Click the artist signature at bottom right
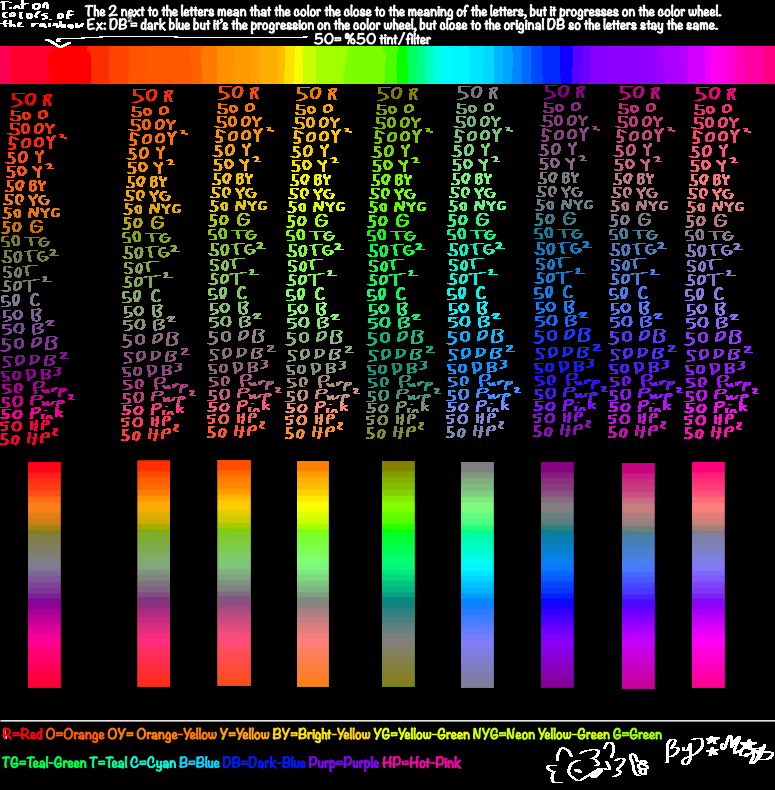The image size is (775, 790). (x=718, y=752)
